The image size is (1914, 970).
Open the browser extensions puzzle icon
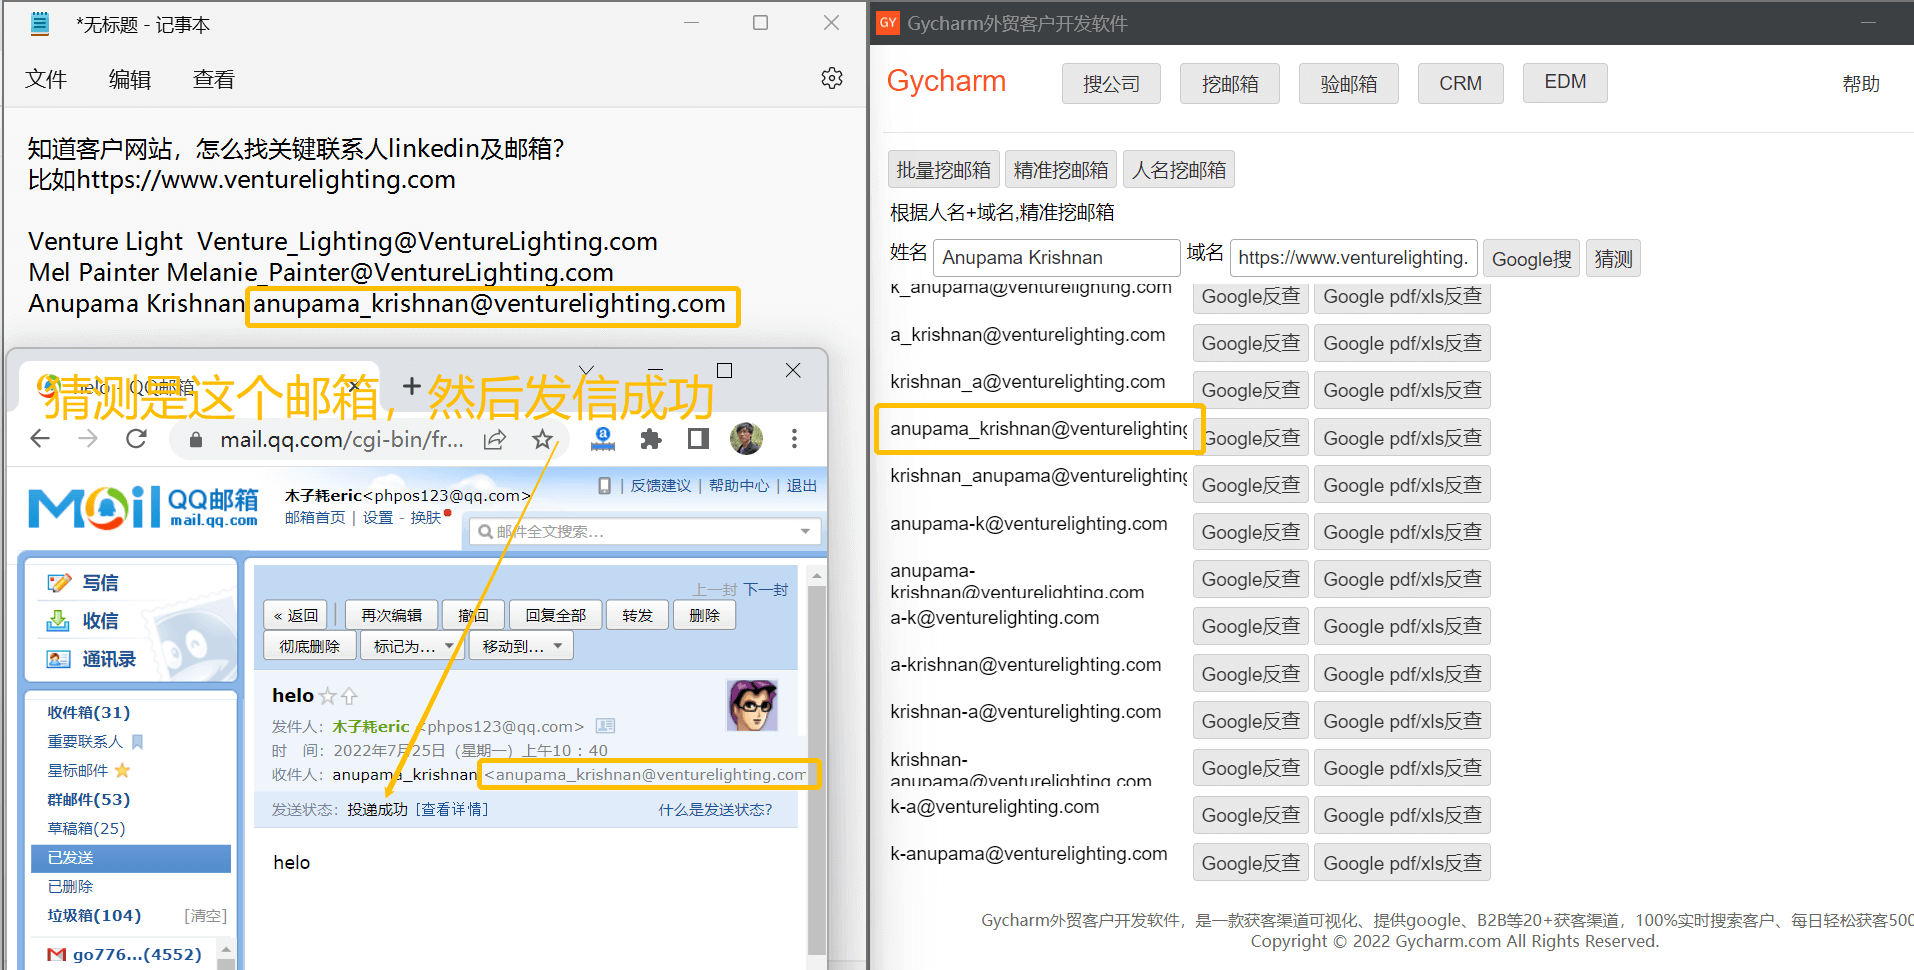651,438
